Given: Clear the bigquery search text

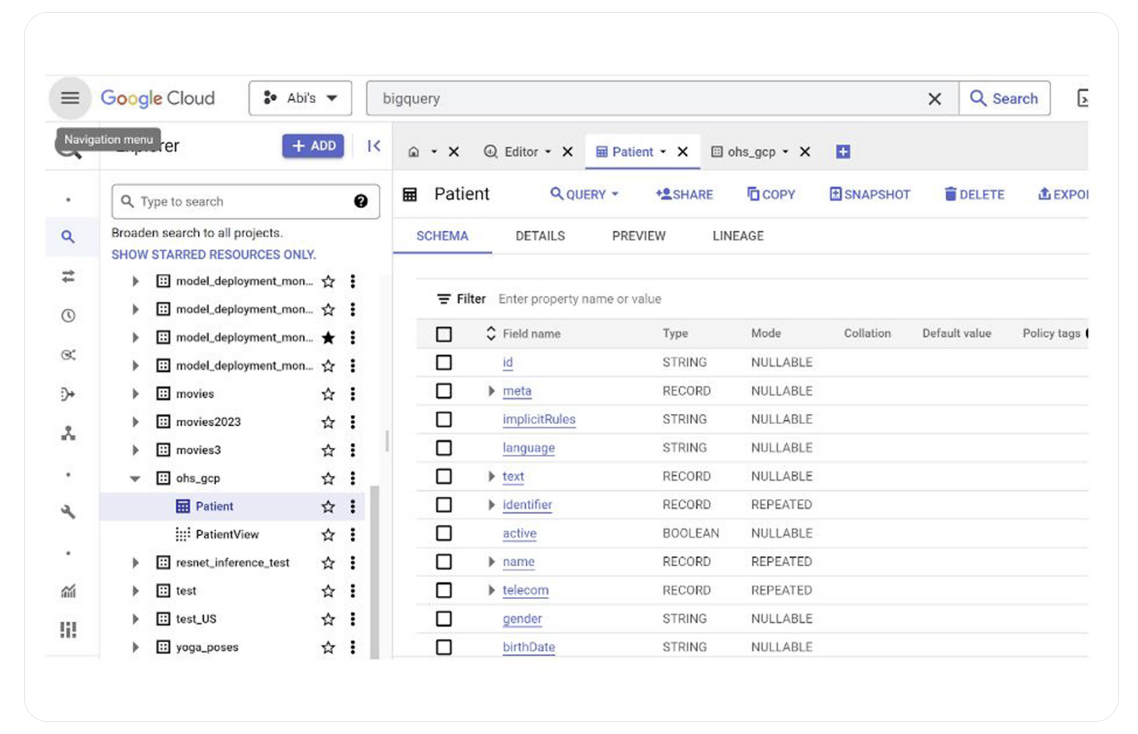Looking at the screenshot, I should (x=934, y=99).
